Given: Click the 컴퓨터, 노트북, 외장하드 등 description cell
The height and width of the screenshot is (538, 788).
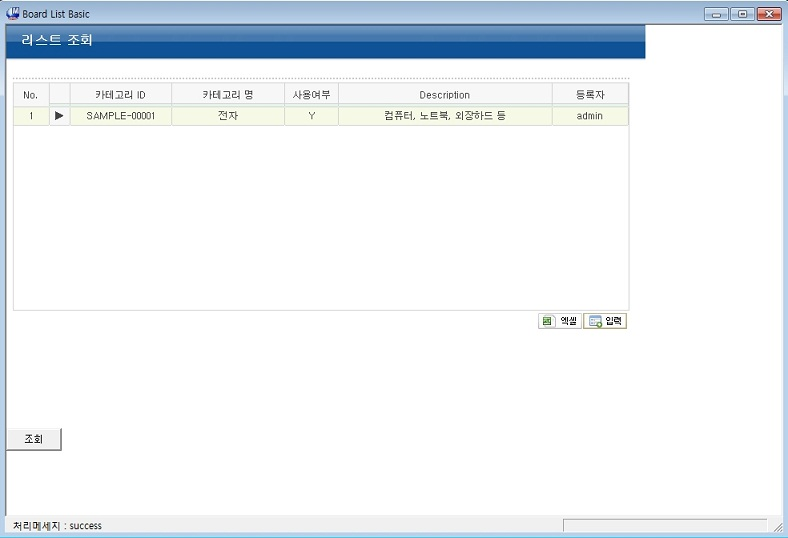Looking at the screenshot, I should point(444,116).
